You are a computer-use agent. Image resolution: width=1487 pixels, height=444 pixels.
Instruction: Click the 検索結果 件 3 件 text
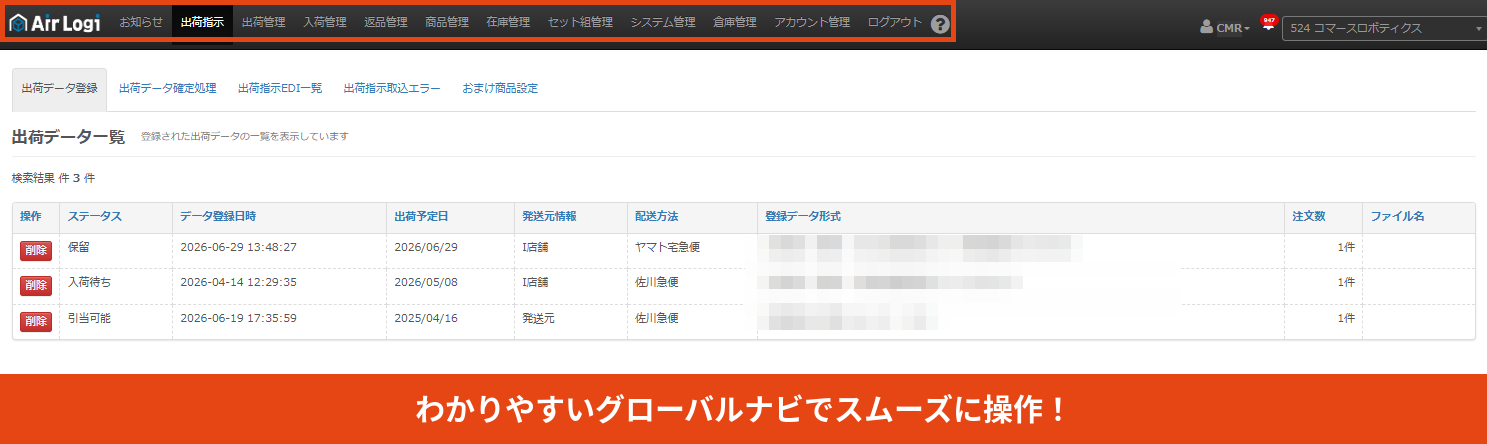[x=53, y=178]
